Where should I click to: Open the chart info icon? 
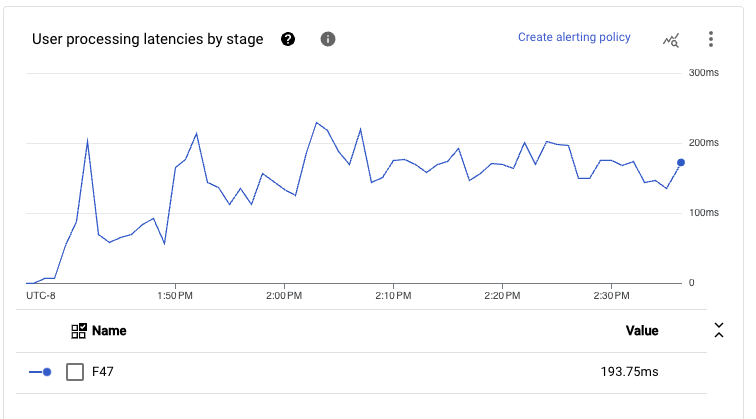pos(327,39)
